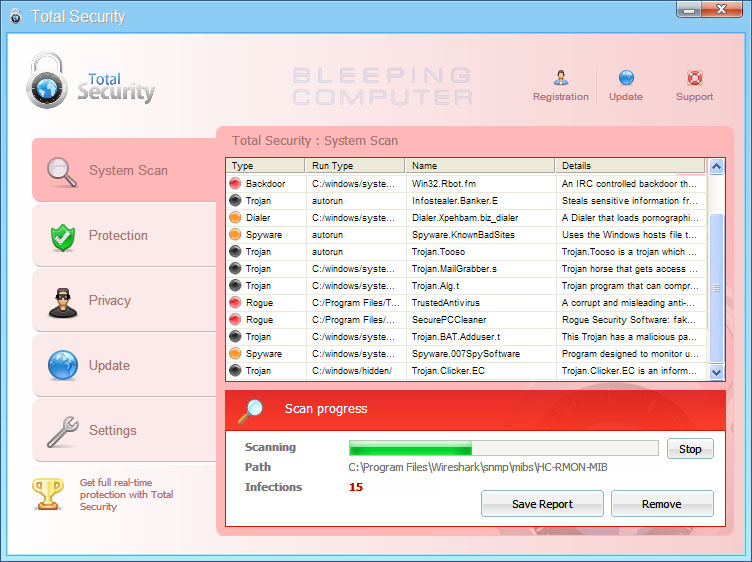Select the Spyware.KnownBadSites entry name
752x562 pixels.
(x=463, y=234)
